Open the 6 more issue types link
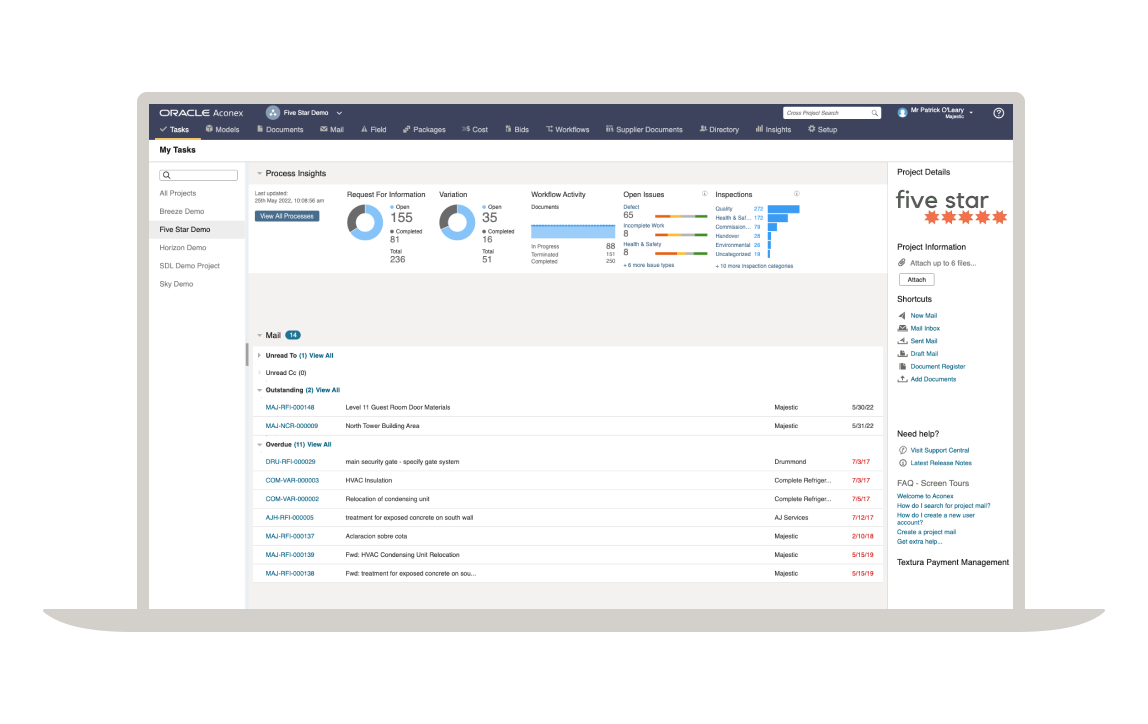 [649, 265]
